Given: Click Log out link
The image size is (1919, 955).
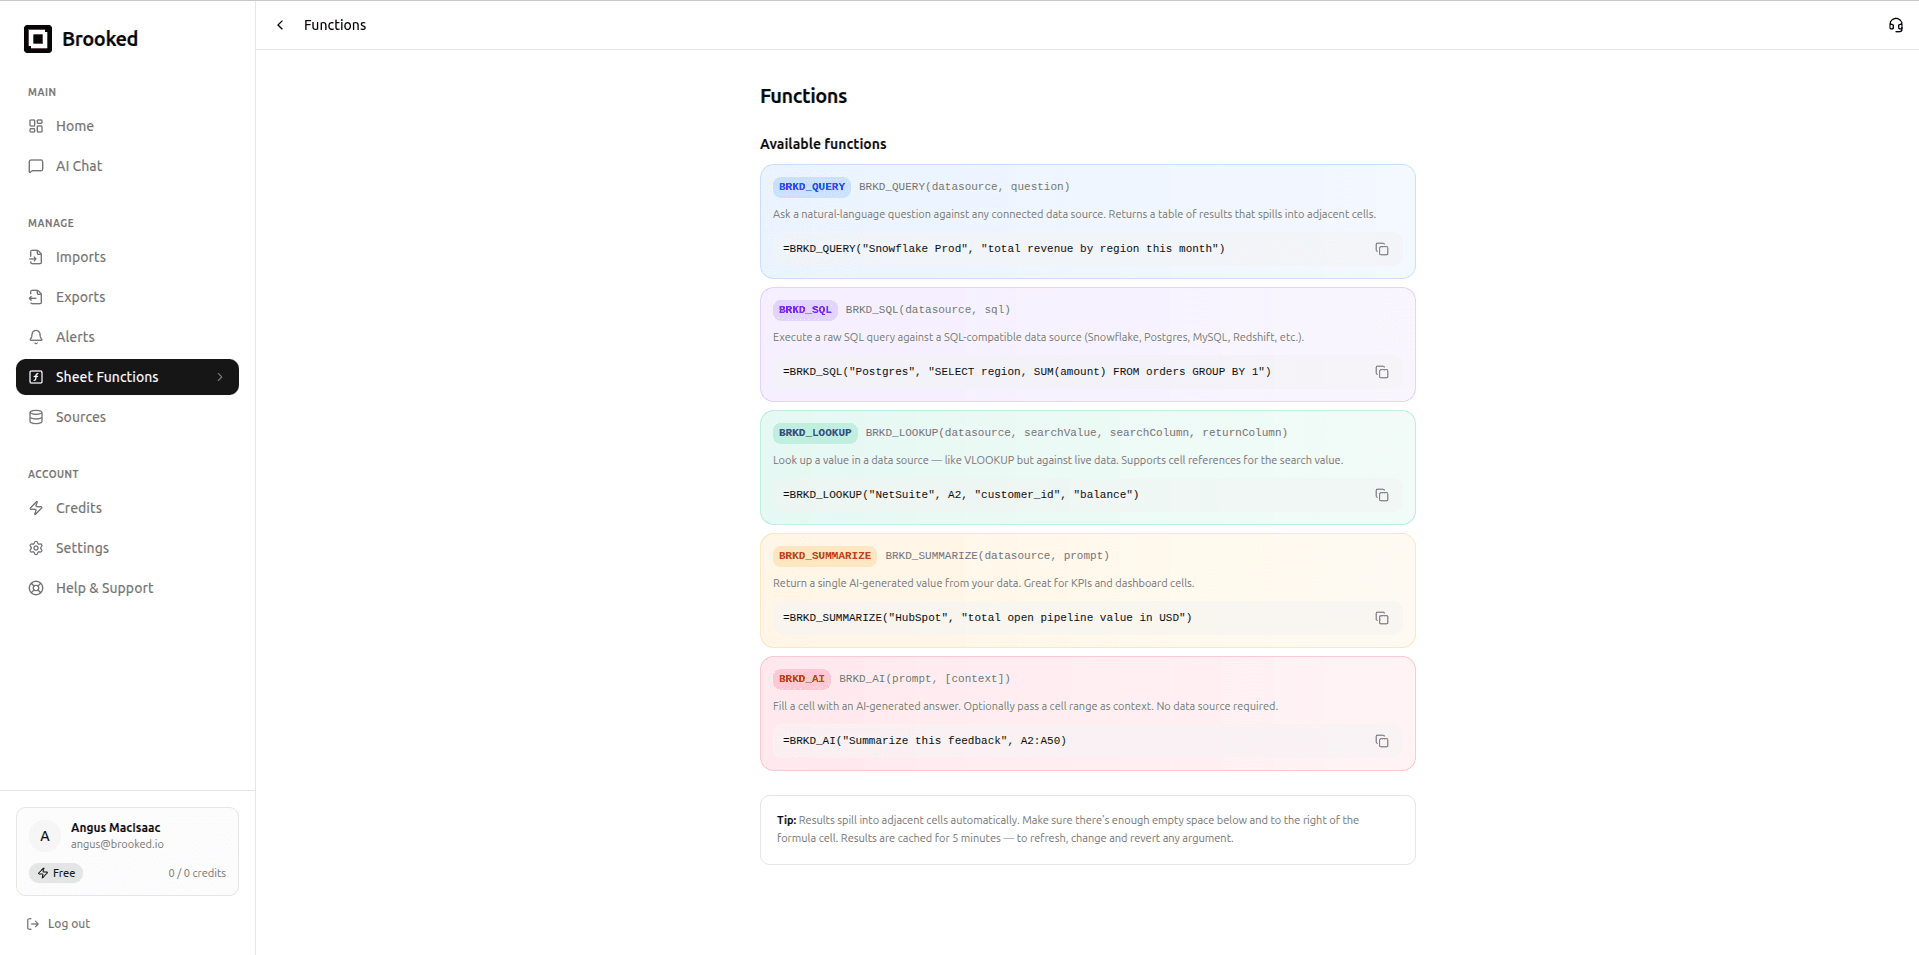Looking at the screenshot, I should coord(58,924).
